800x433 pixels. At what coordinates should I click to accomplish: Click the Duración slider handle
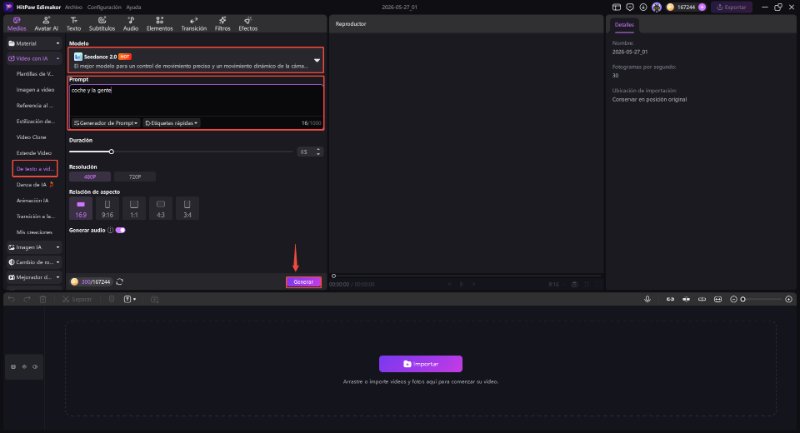click(111, 151)
